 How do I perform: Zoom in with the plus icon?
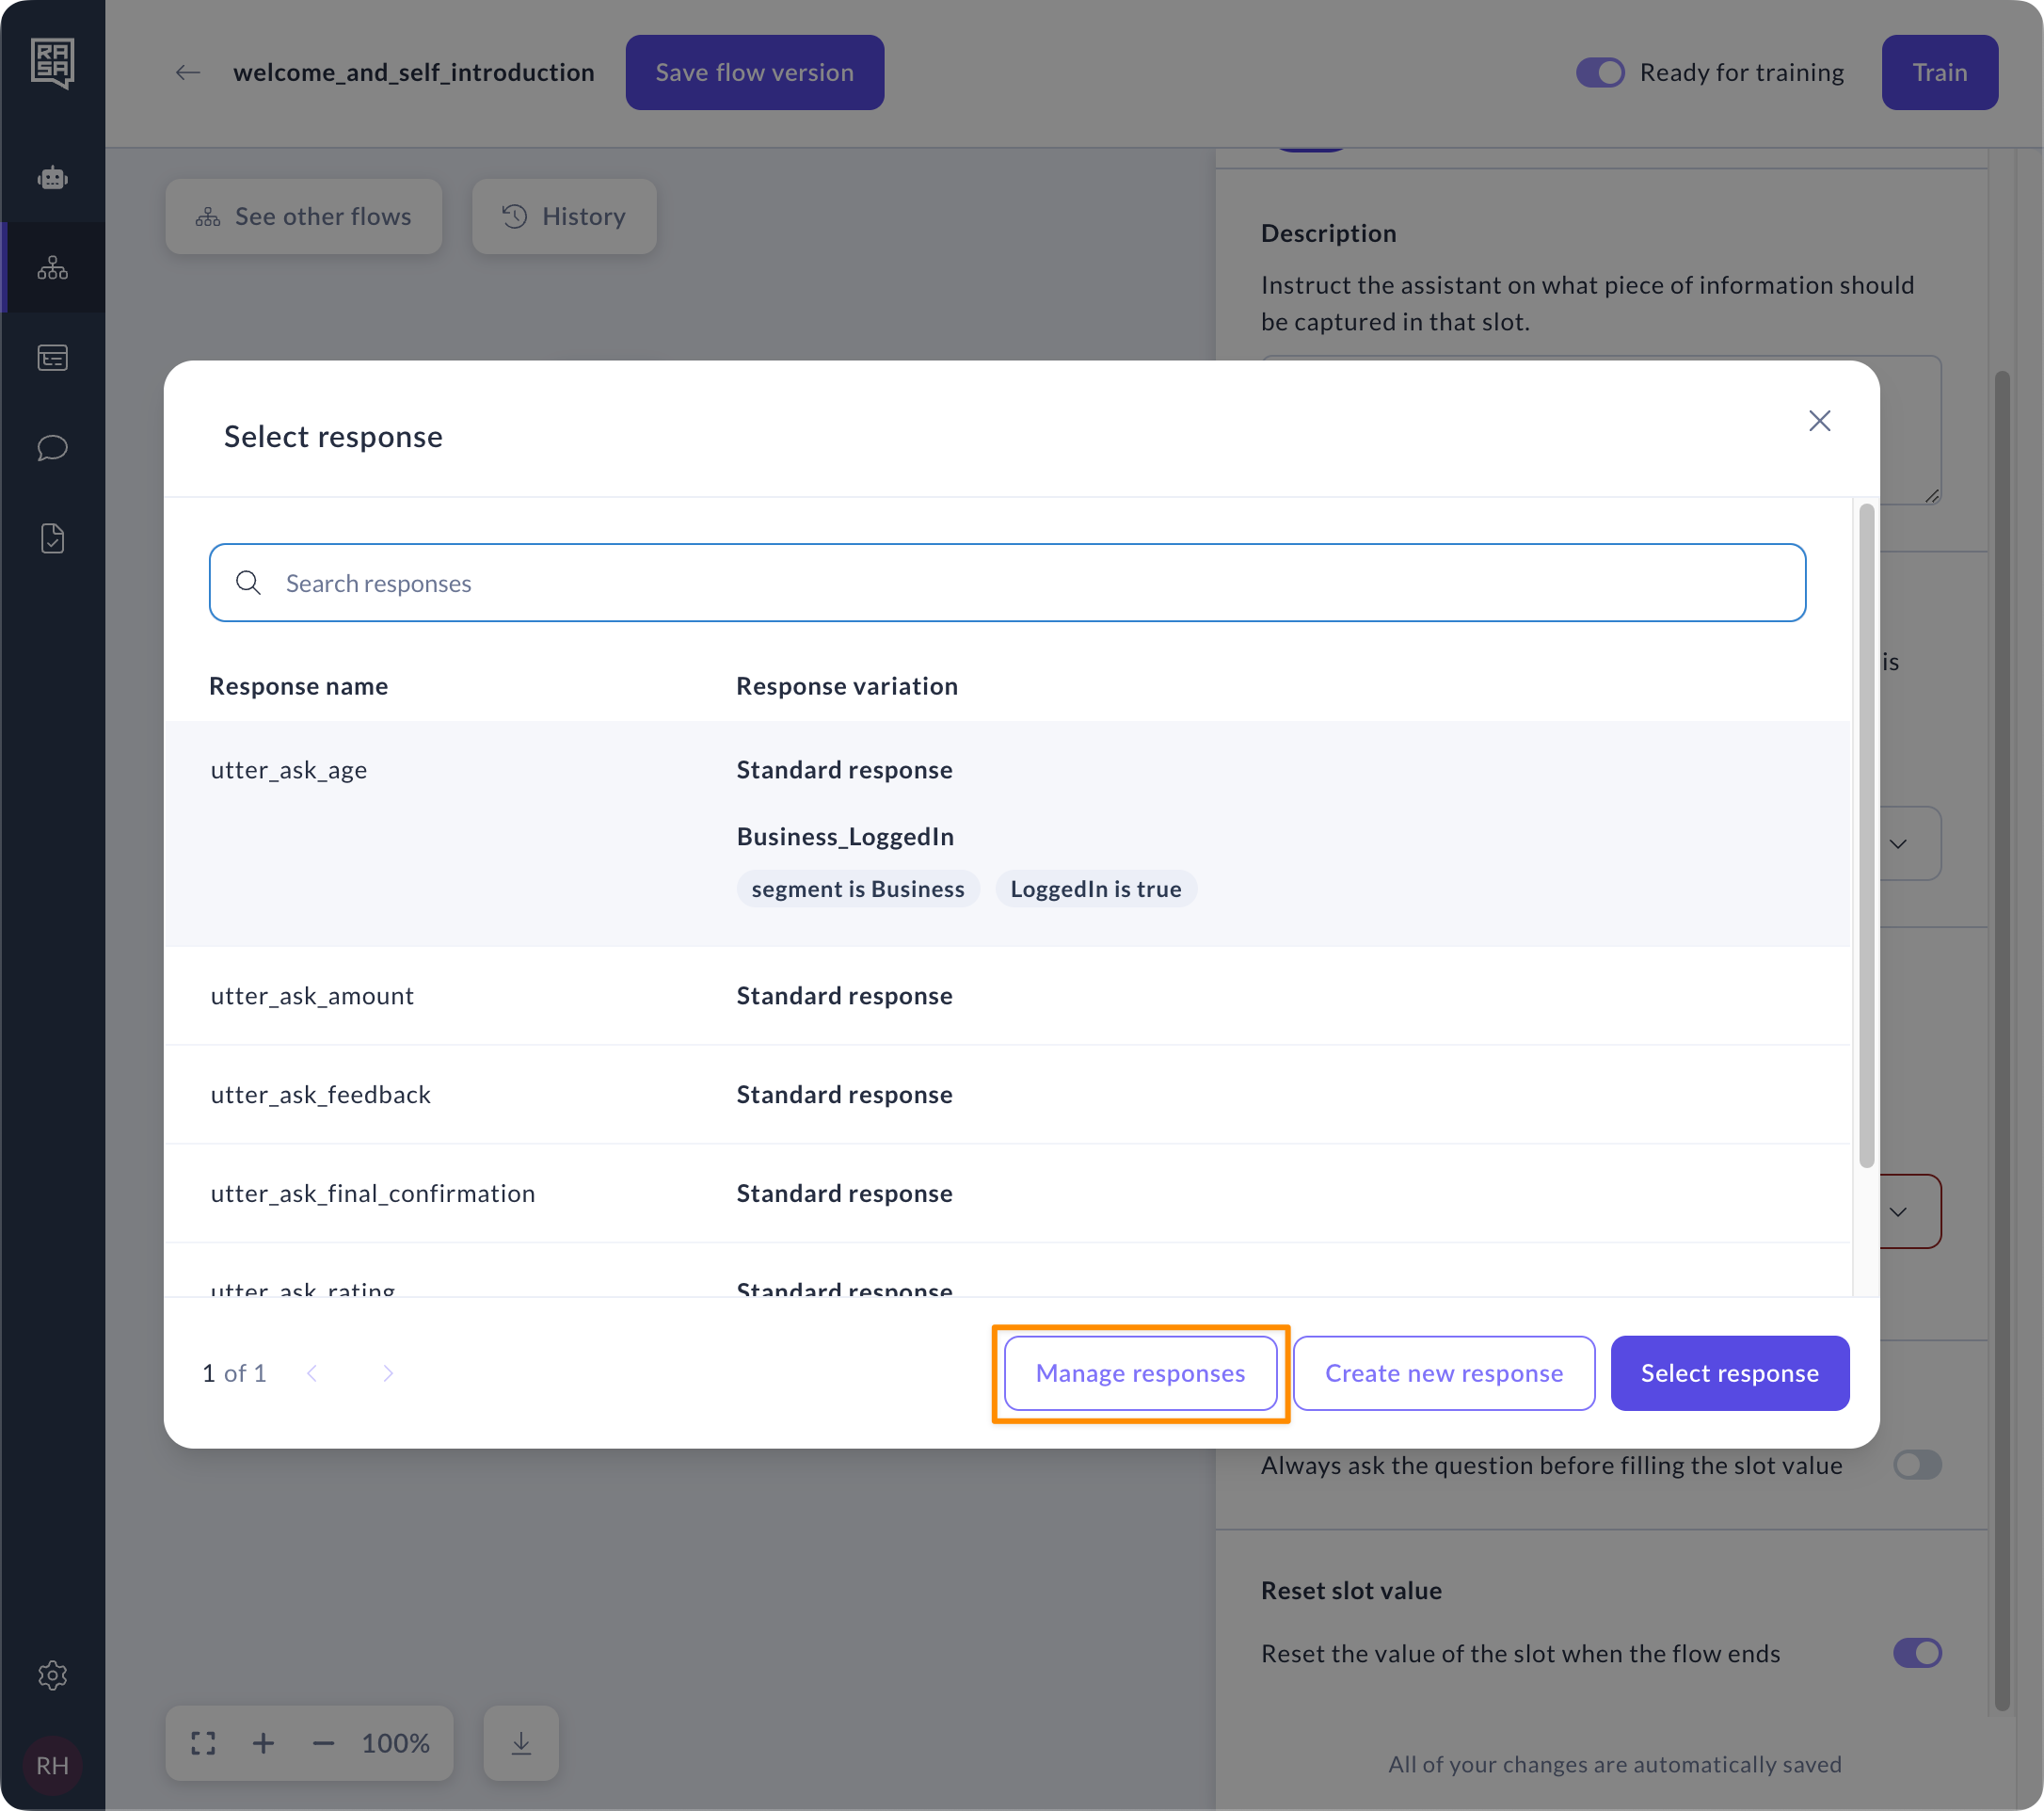(x=263, y=1743)
